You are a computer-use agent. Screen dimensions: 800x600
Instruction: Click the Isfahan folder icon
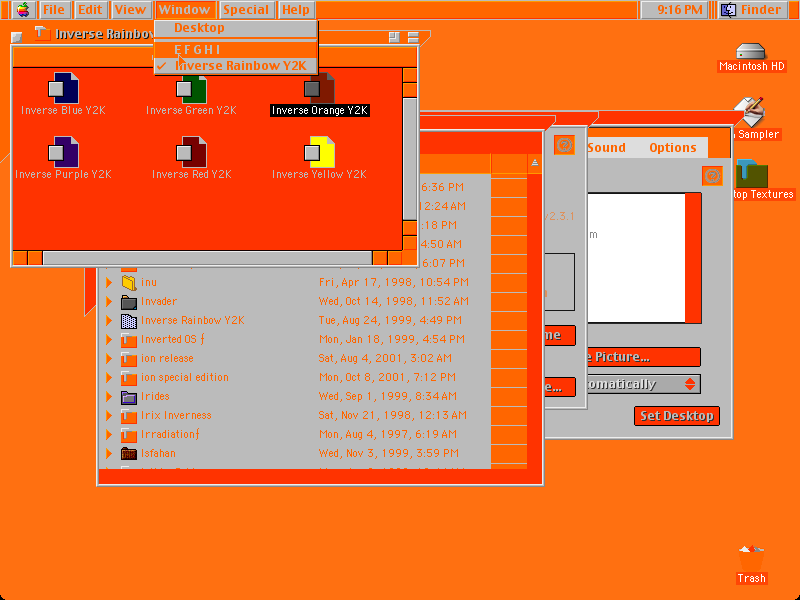pyautogui.click(x=129, y=454)
